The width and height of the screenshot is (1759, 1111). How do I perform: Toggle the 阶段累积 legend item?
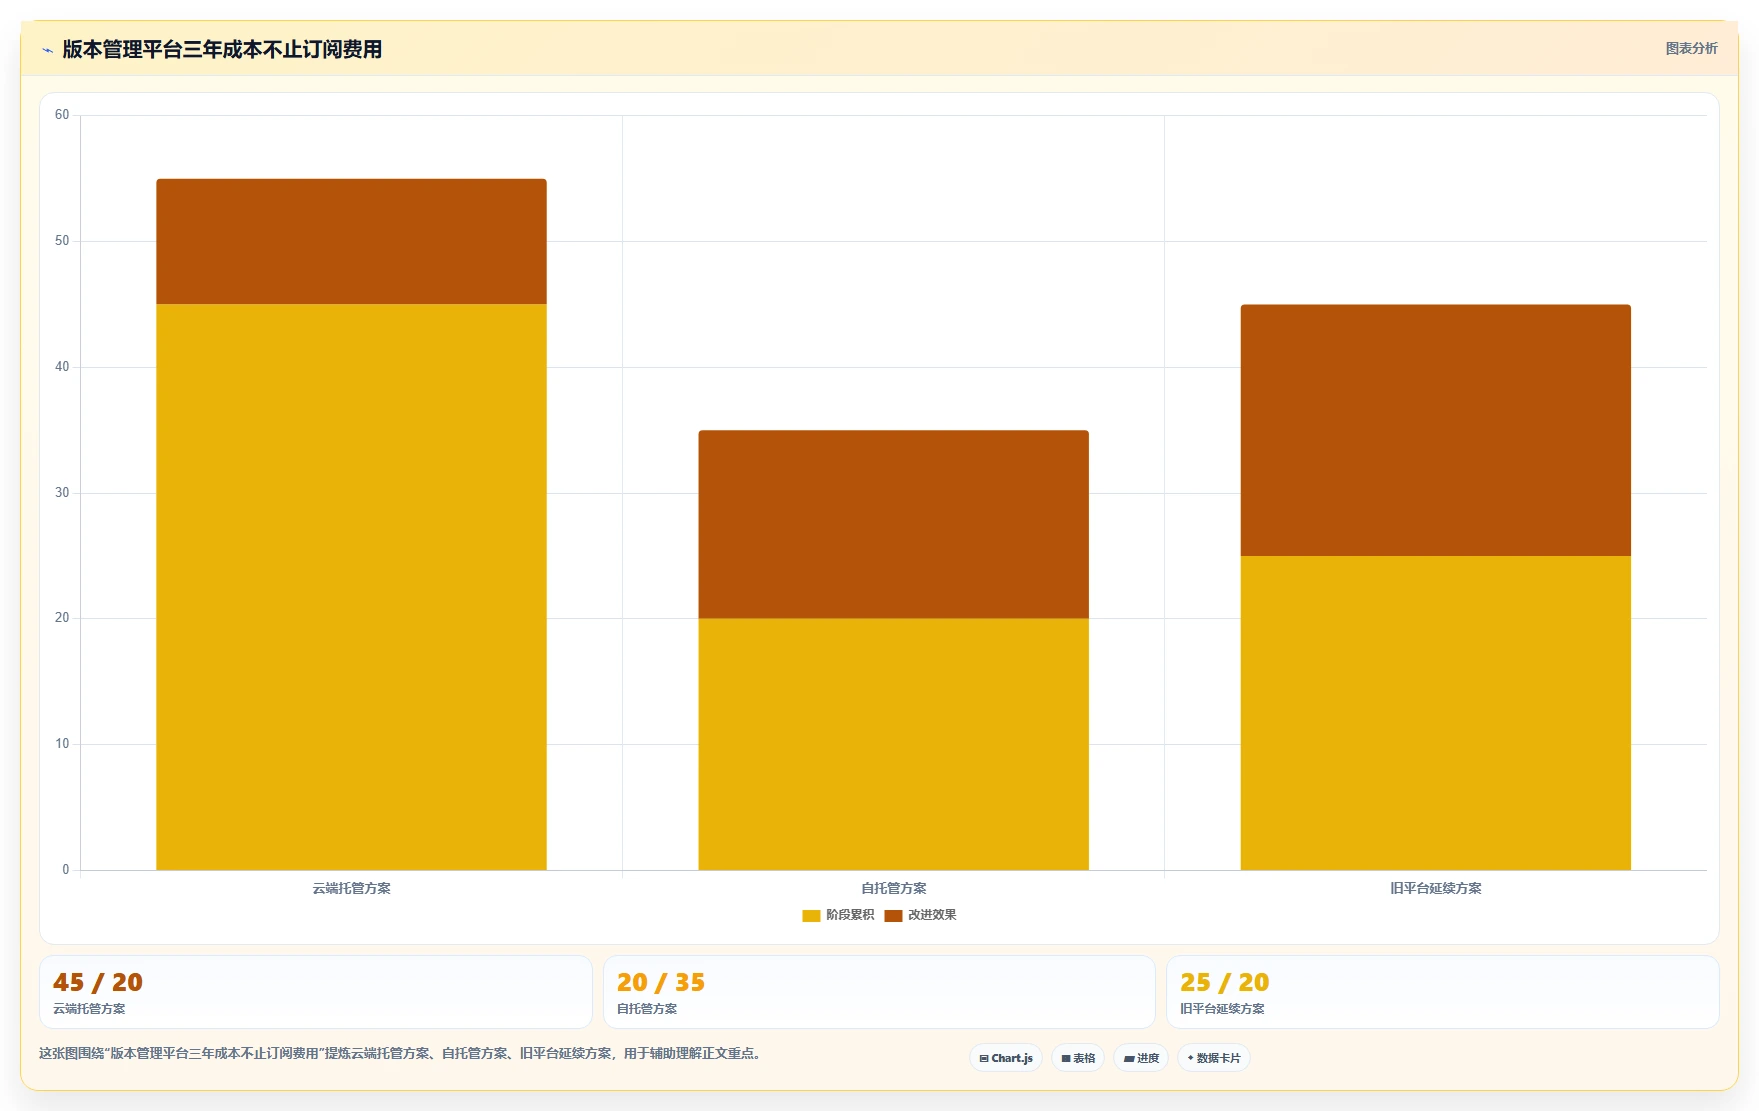838,915
